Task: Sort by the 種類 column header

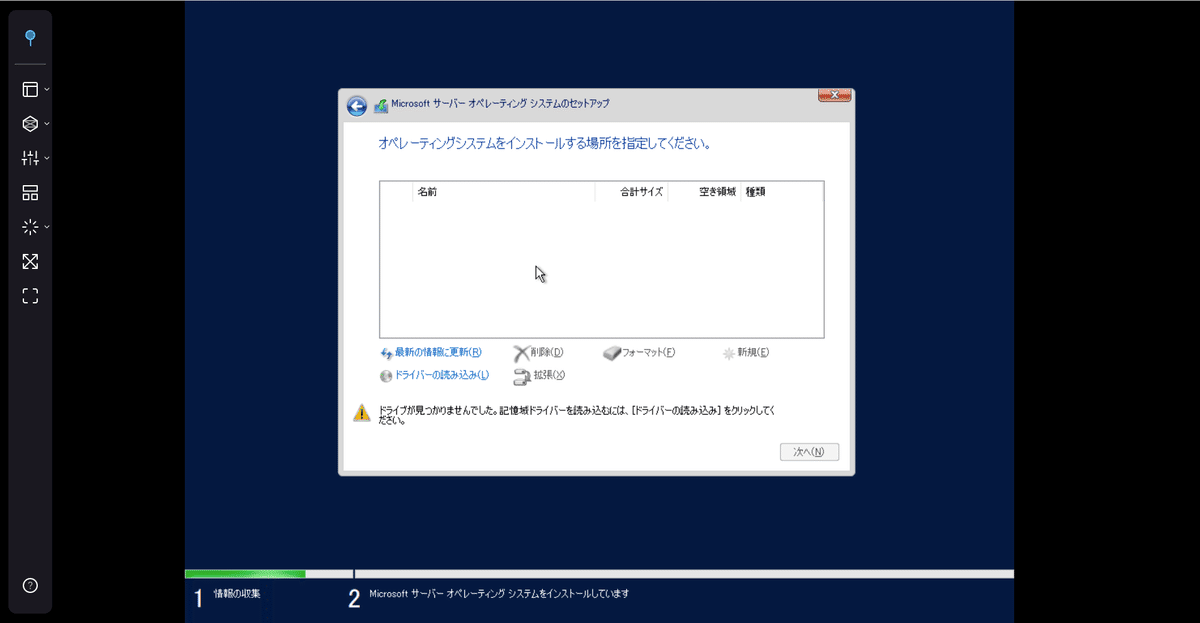Action: point(782,192)
